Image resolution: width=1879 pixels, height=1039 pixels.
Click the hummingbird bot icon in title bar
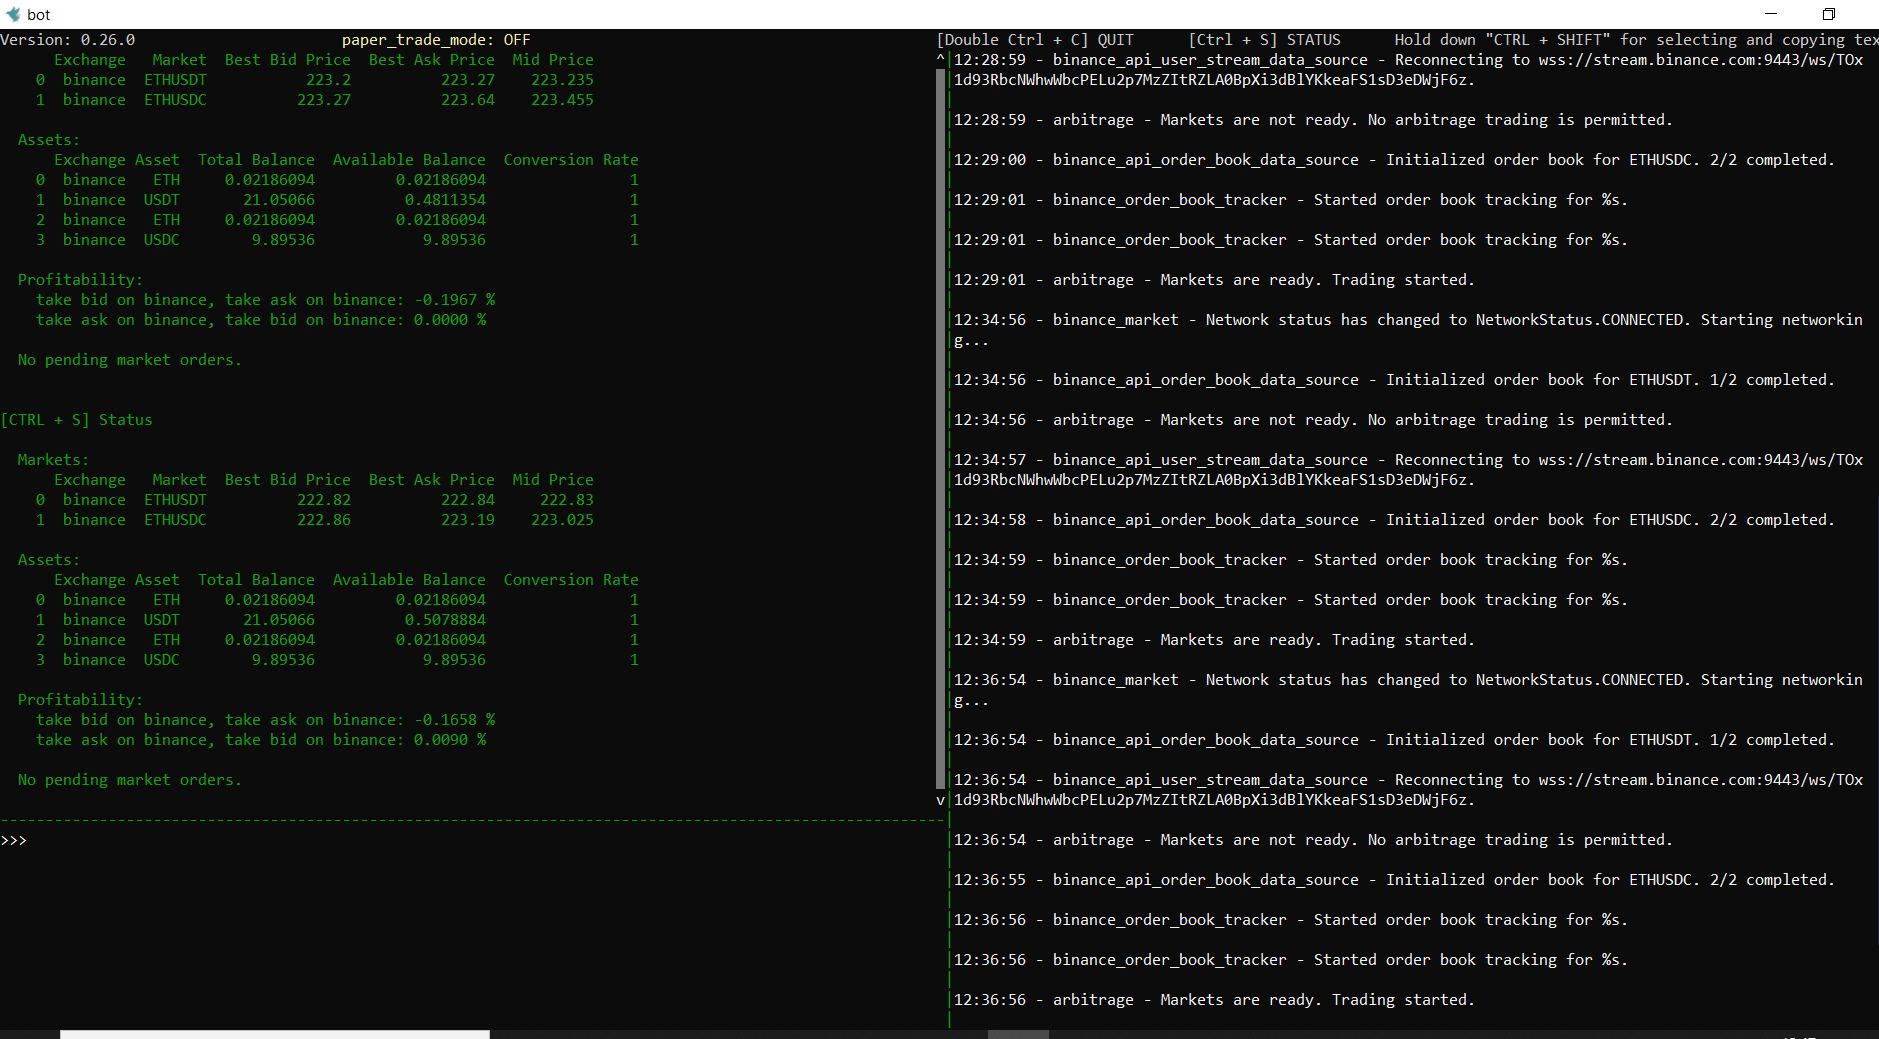[x=12, y=14]
